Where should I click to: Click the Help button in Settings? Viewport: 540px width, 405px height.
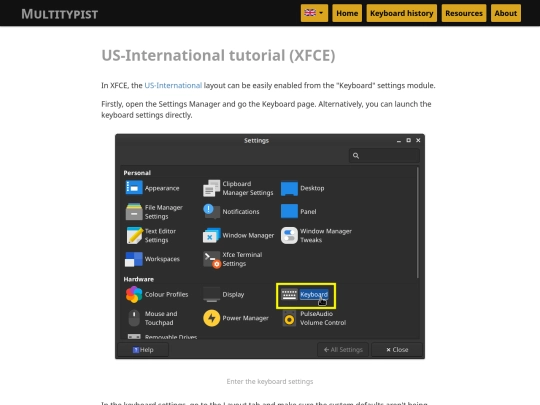pos(143,350)
